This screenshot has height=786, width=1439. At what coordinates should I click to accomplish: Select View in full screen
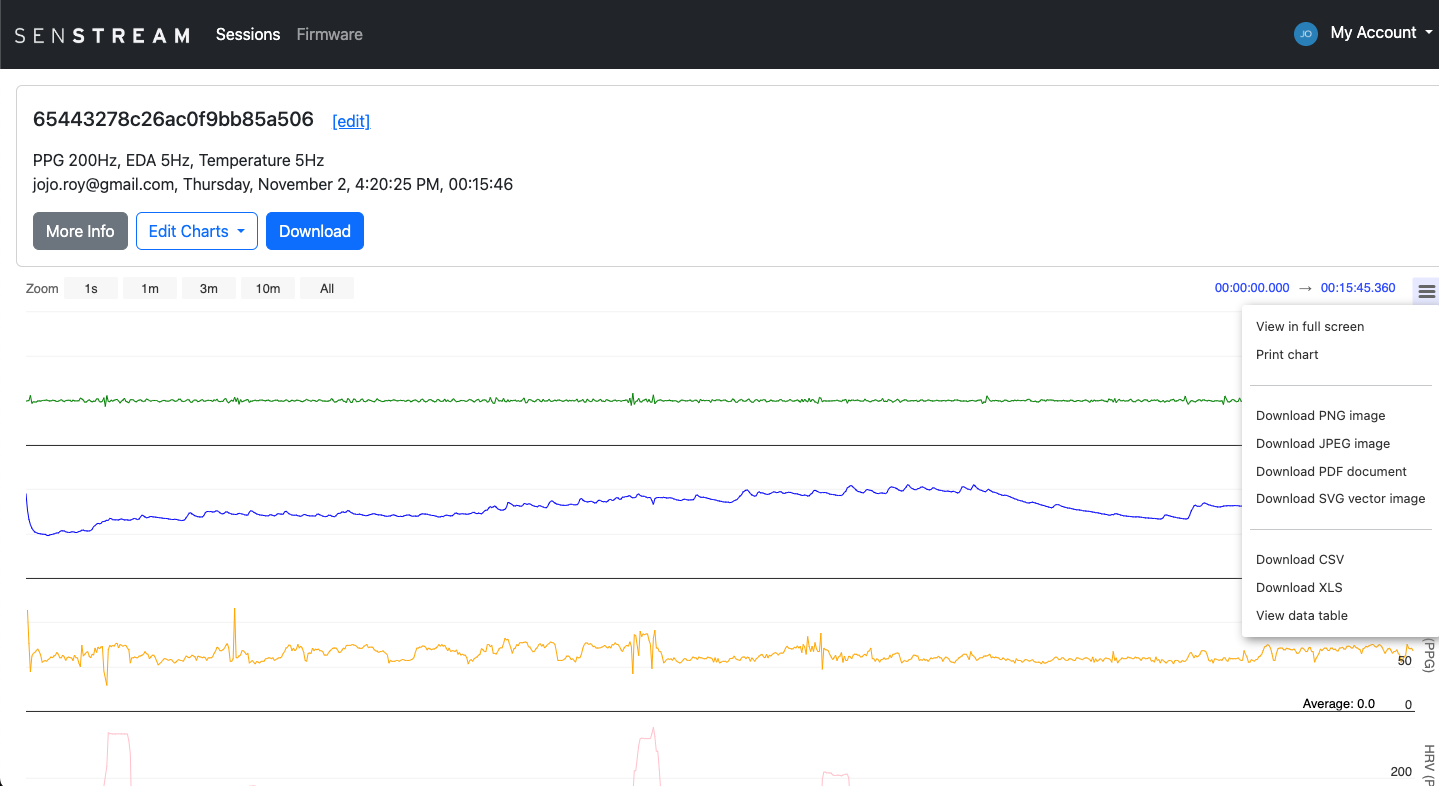click(x=1309, y=327)
